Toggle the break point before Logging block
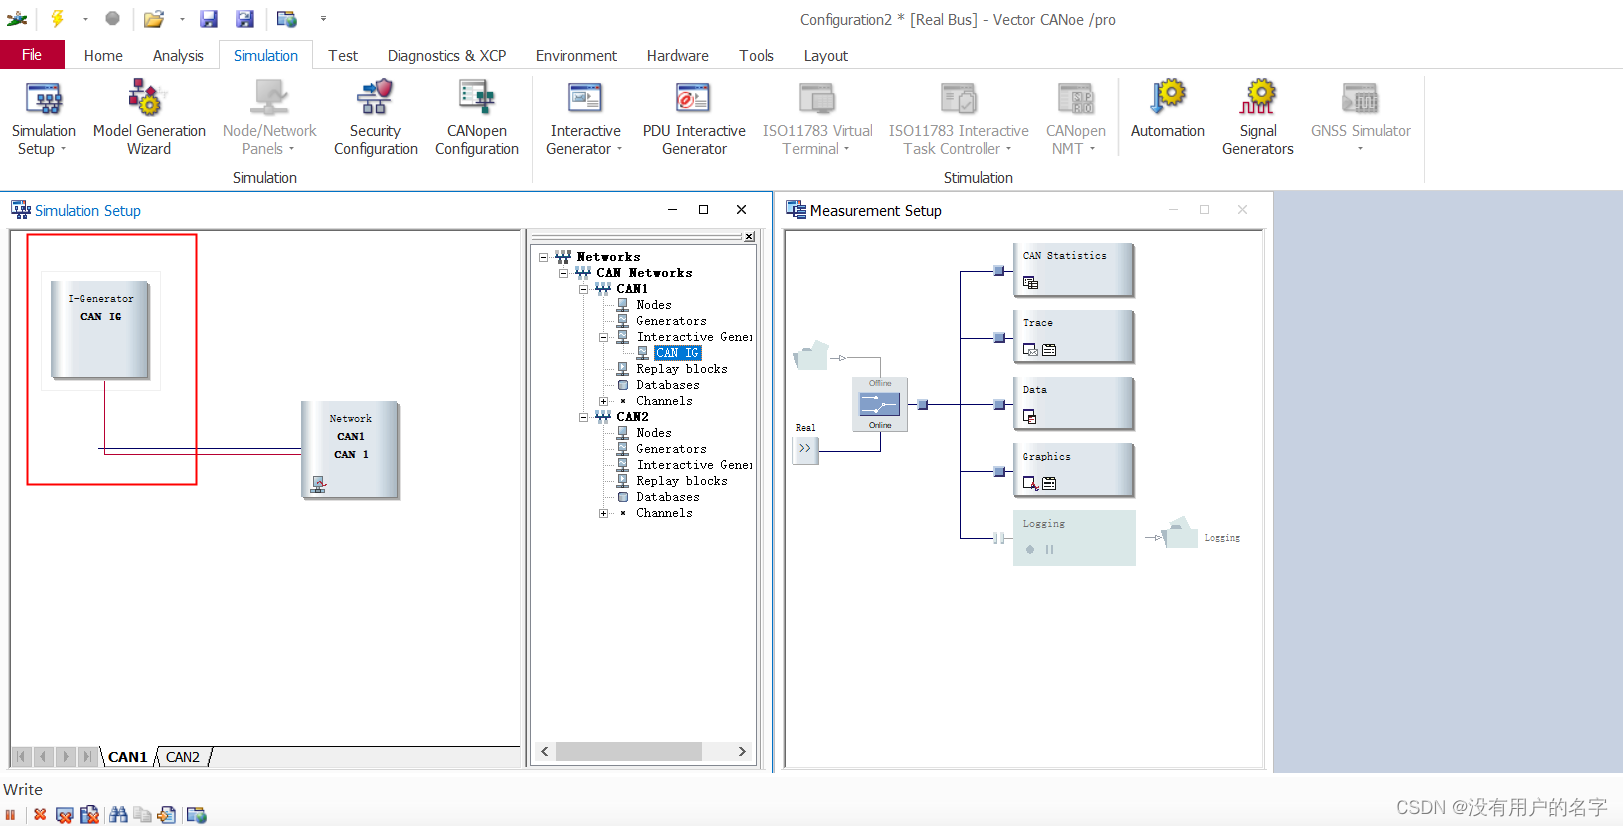The image size is (1623, 826). coord(998,538)
